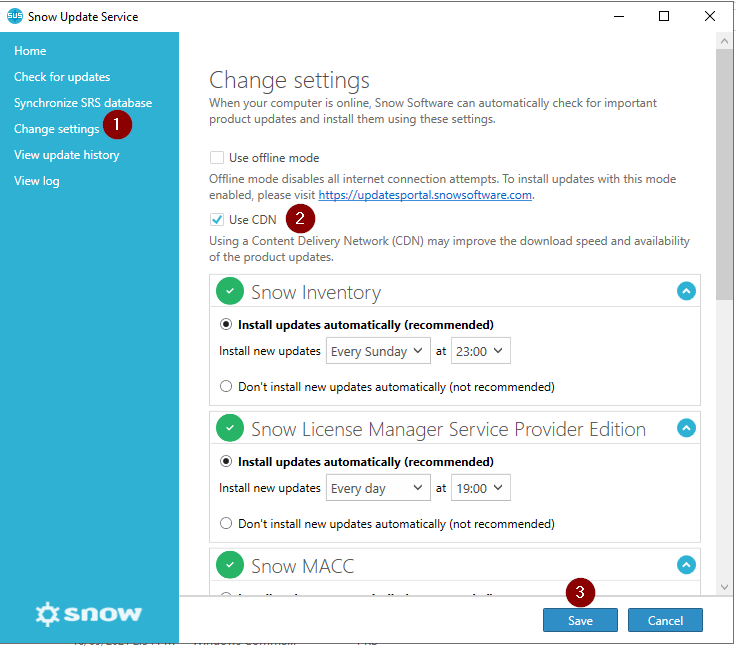Collapse the Snow Inventory section
This screenshot has height=647, width=736.
coord(686,291)
